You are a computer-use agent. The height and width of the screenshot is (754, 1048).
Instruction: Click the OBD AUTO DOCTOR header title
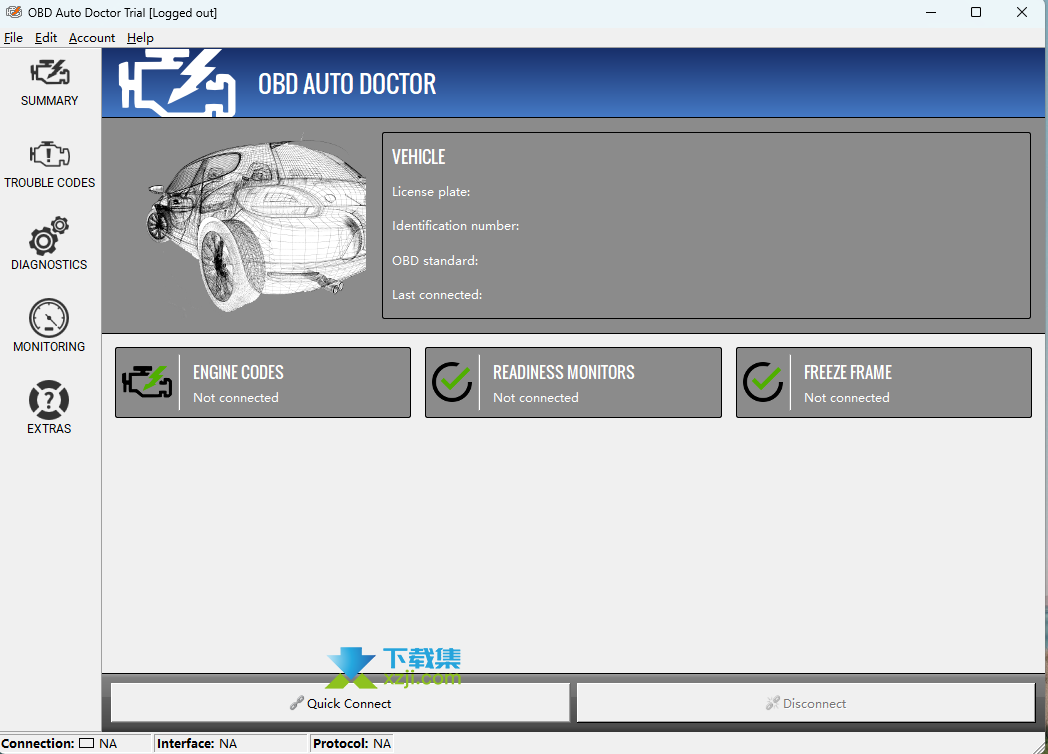coord(347,84)
